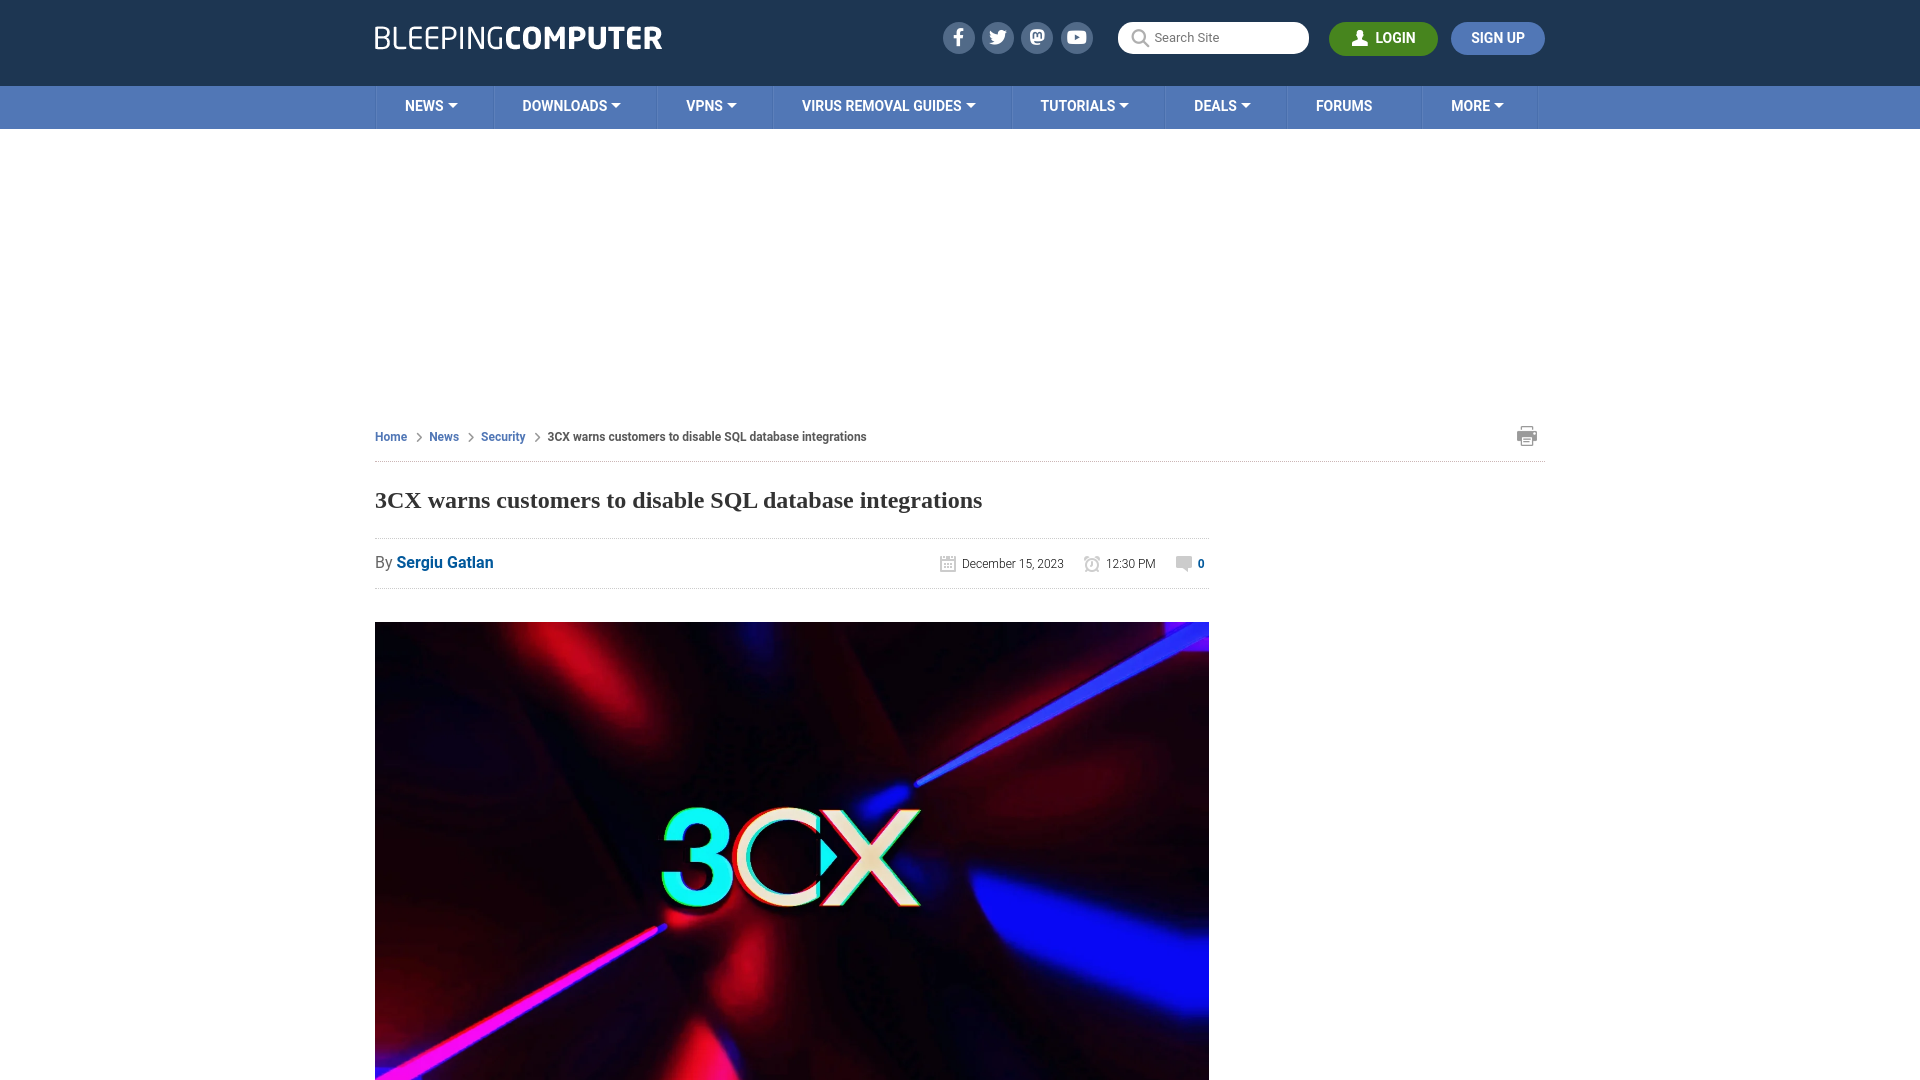Viewport: 1920px width, 1080px height.
Task: Click the SIGN UP button
Action: click(x=1497, y=37)
